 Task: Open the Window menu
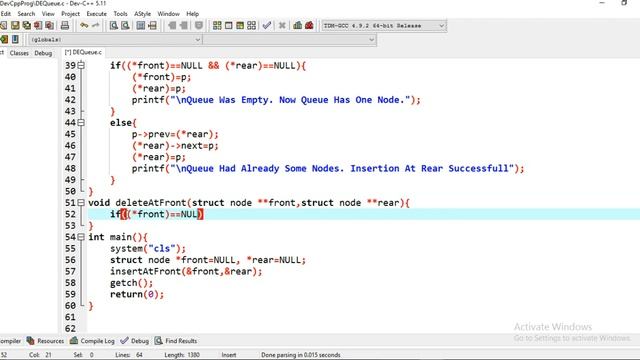tap(169, 13)
